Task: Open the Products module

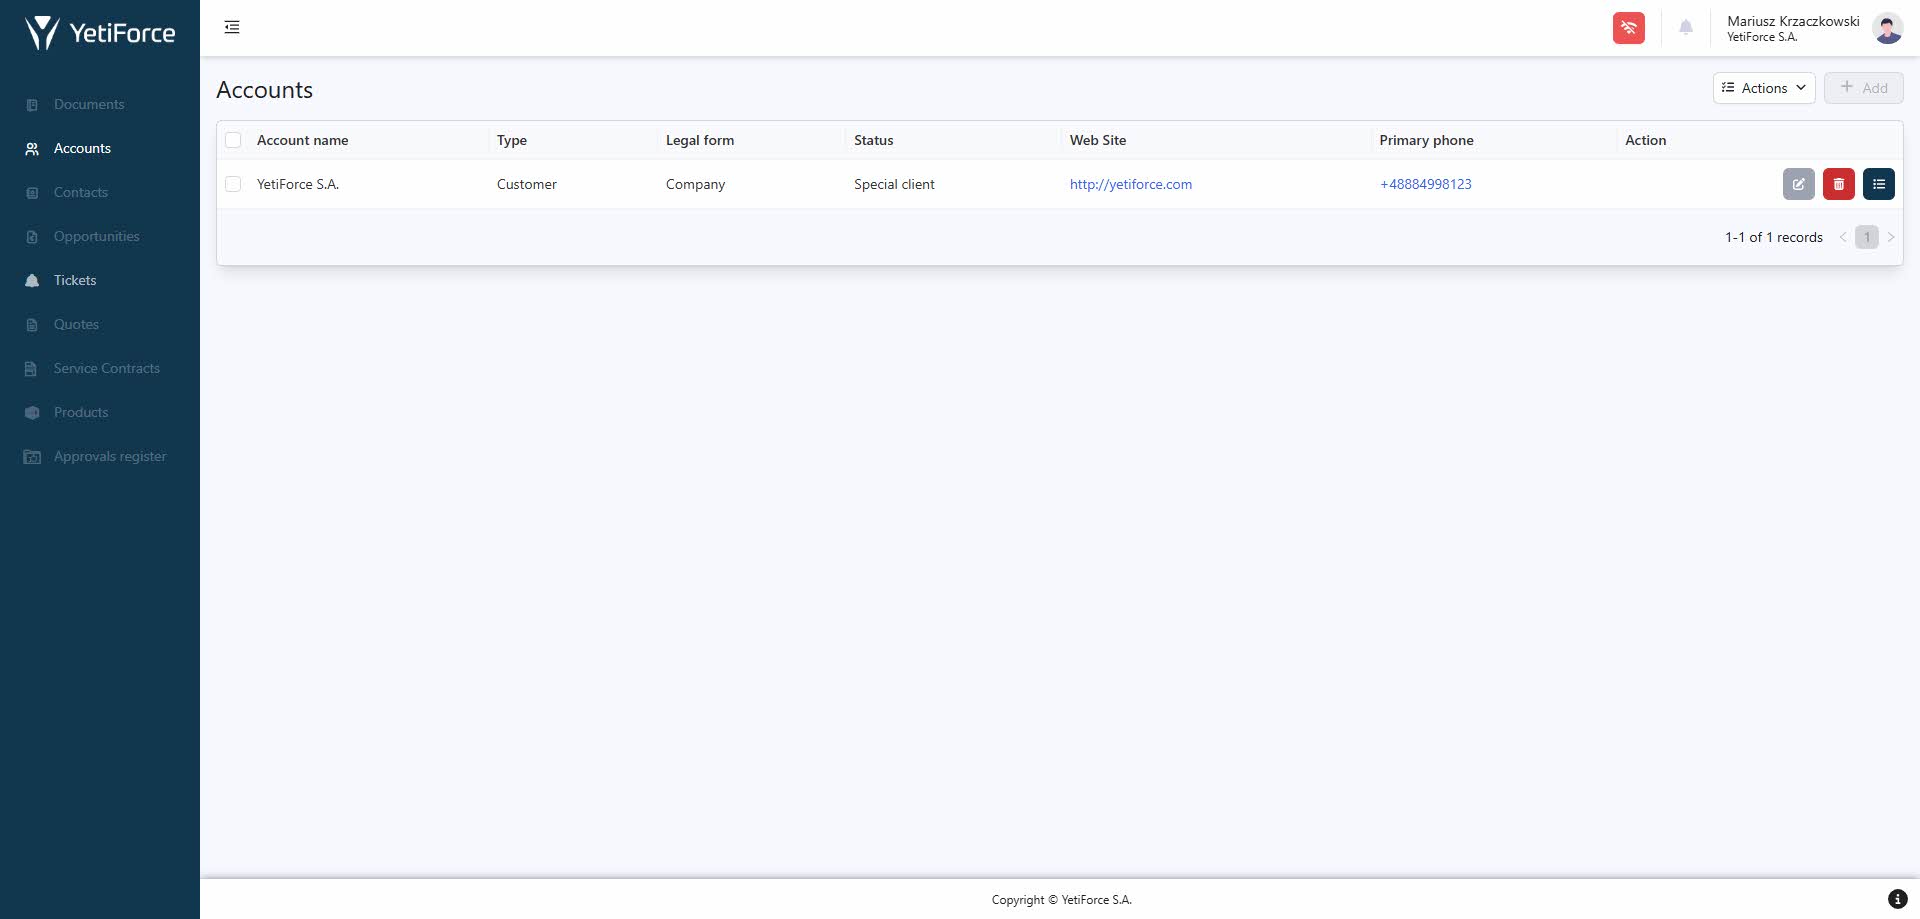Action: 81,412
